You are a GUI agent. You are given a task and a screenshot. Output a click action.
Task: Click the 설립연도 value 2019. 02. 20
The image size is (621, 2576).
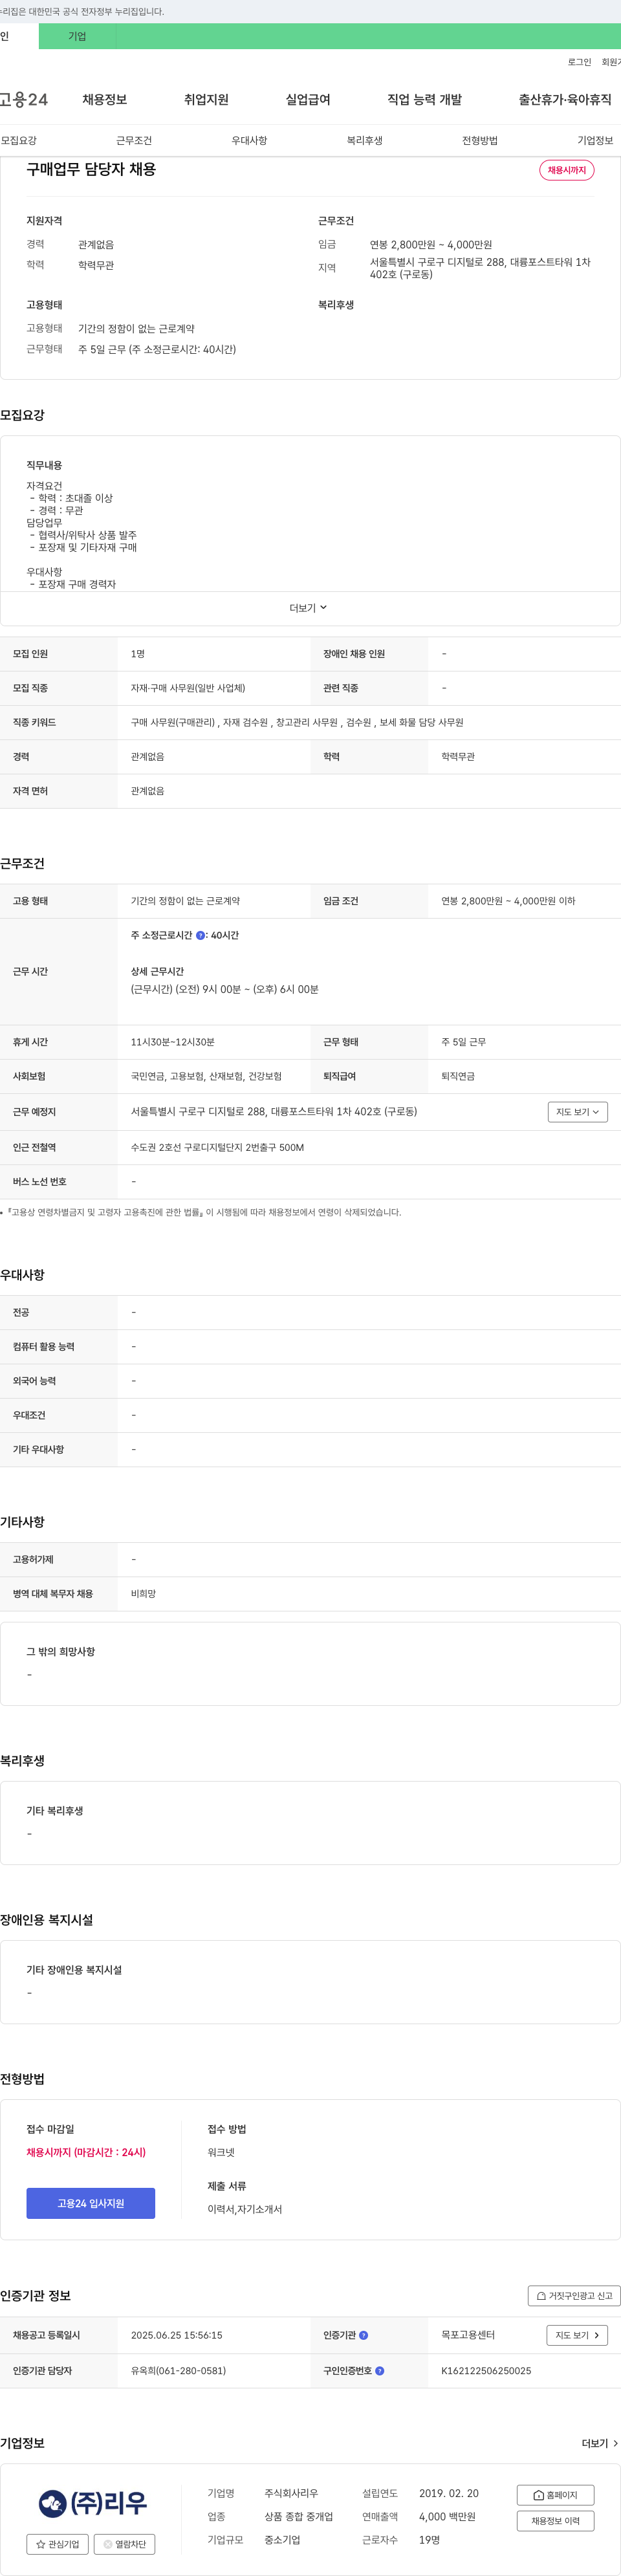[x=449, y=2493]
